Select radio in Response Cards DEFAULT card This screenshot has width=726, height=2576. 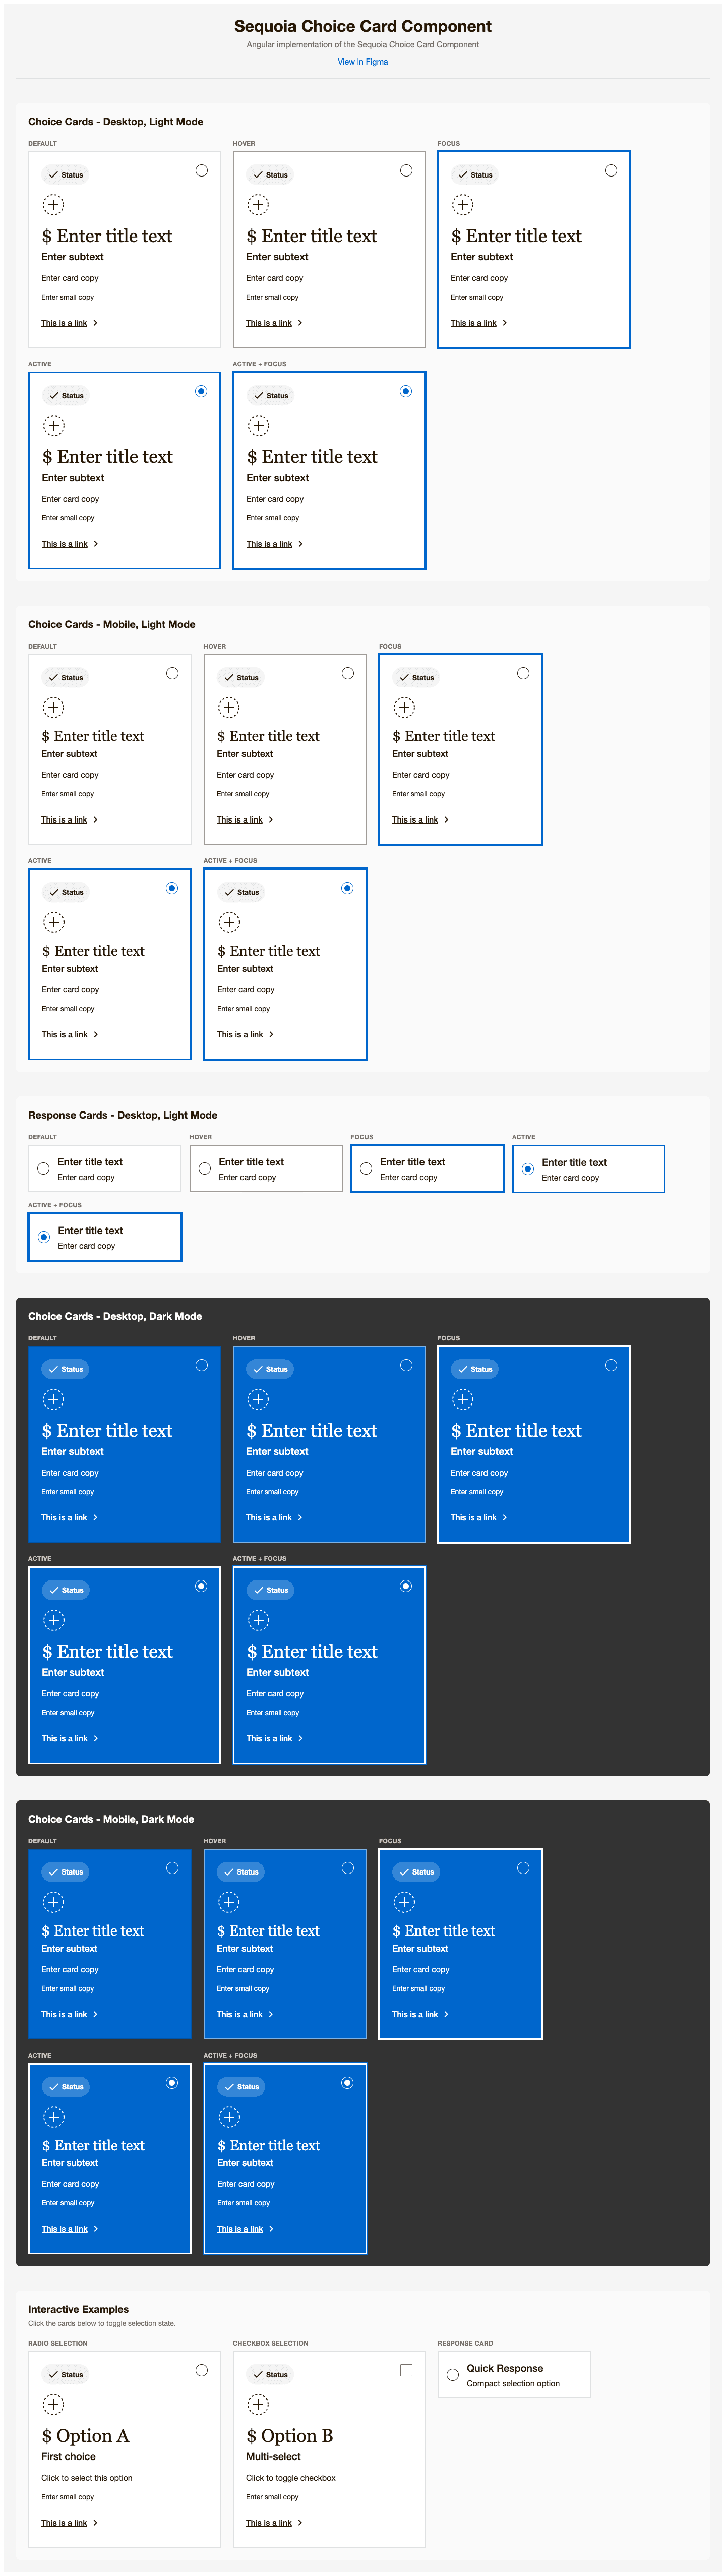click(x=43, y=1169)
